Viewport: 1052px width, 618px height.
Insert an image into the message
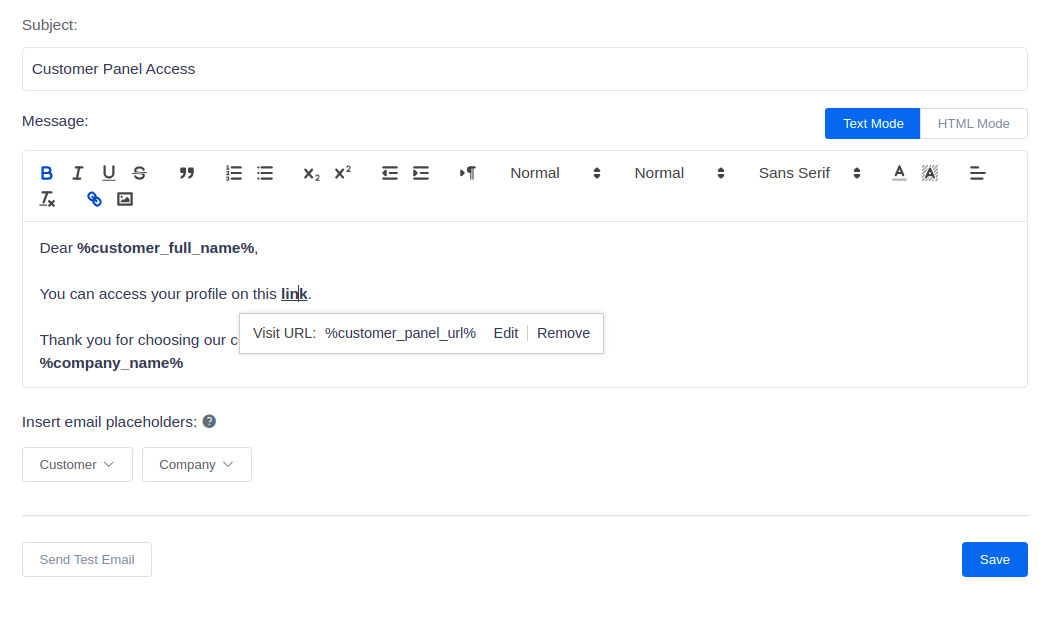[125, 199]
